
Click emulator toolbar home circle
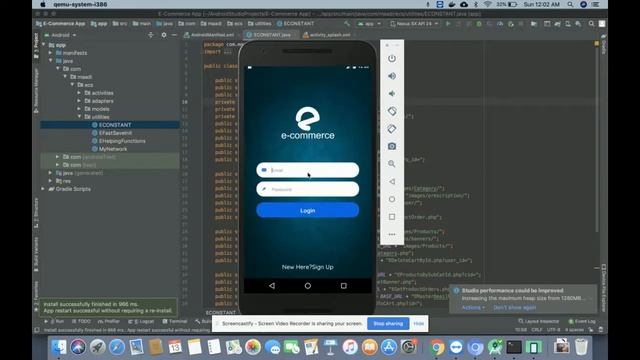coord(392,199)
